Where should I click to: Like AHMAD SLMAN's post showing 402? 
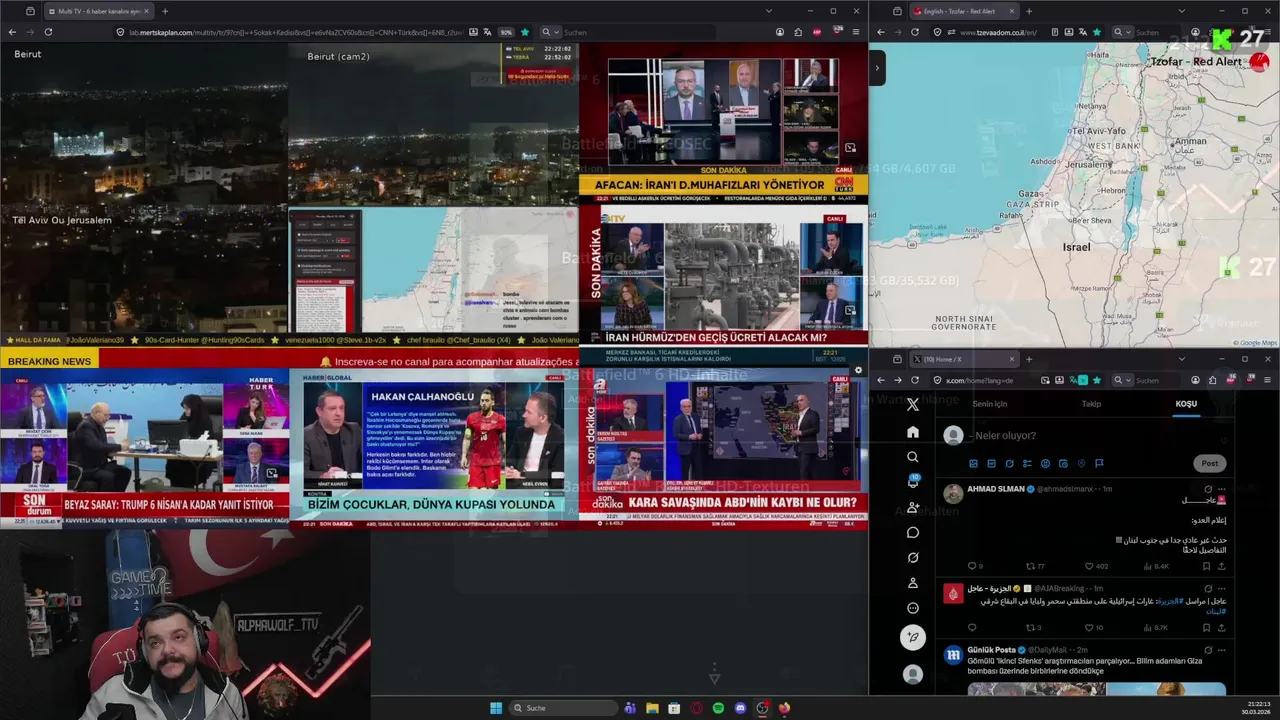point(1095,566)
